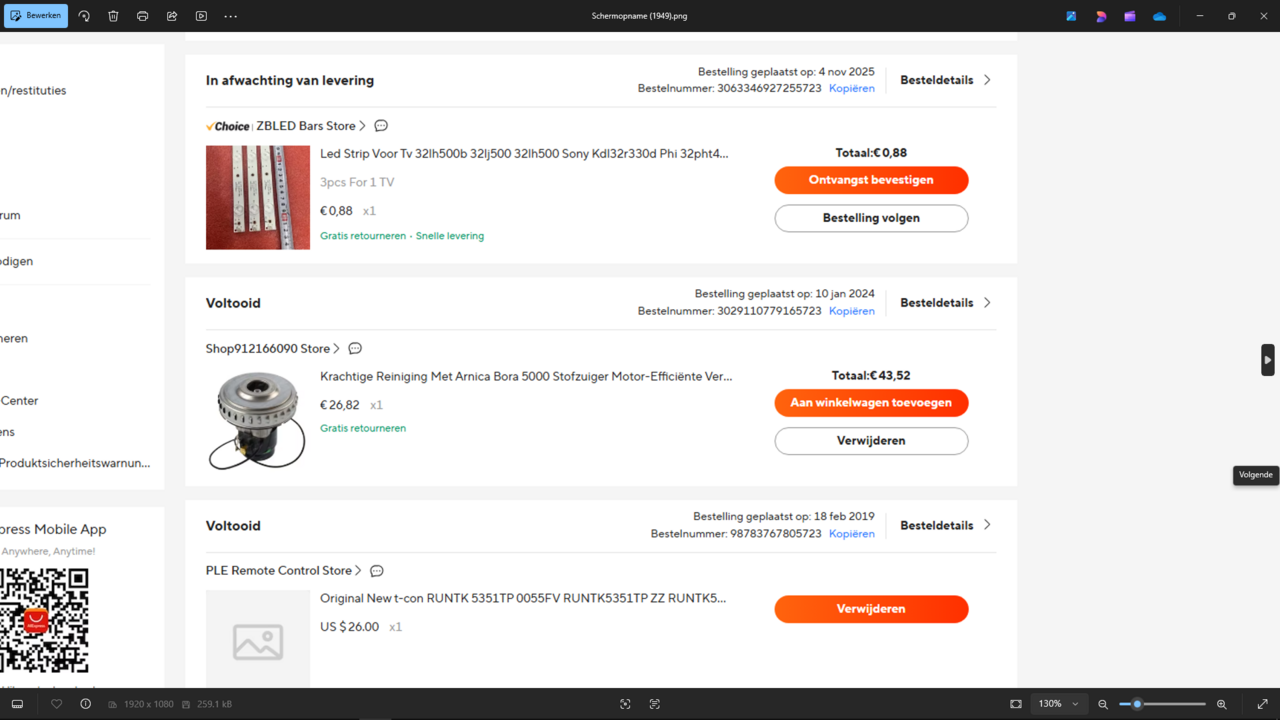Click the Bewerken edit button
Screen dimensions: 1280x720
click(x=36, y=16)
